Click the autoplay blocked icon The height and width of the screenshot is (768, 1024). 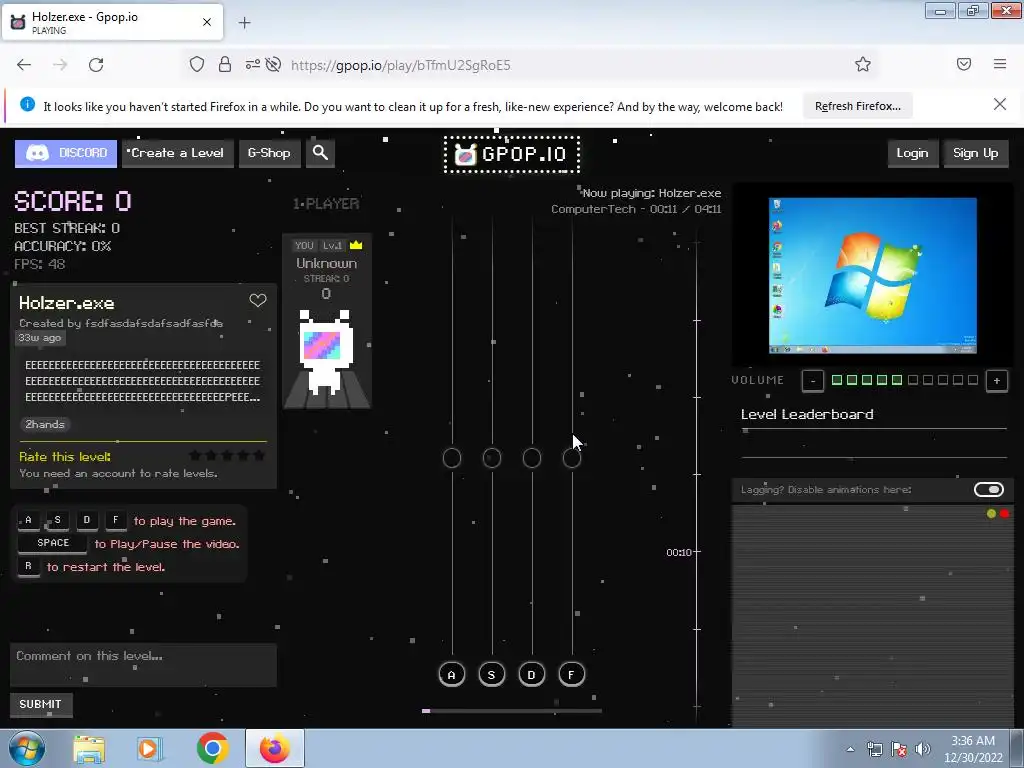click(274, 64)
